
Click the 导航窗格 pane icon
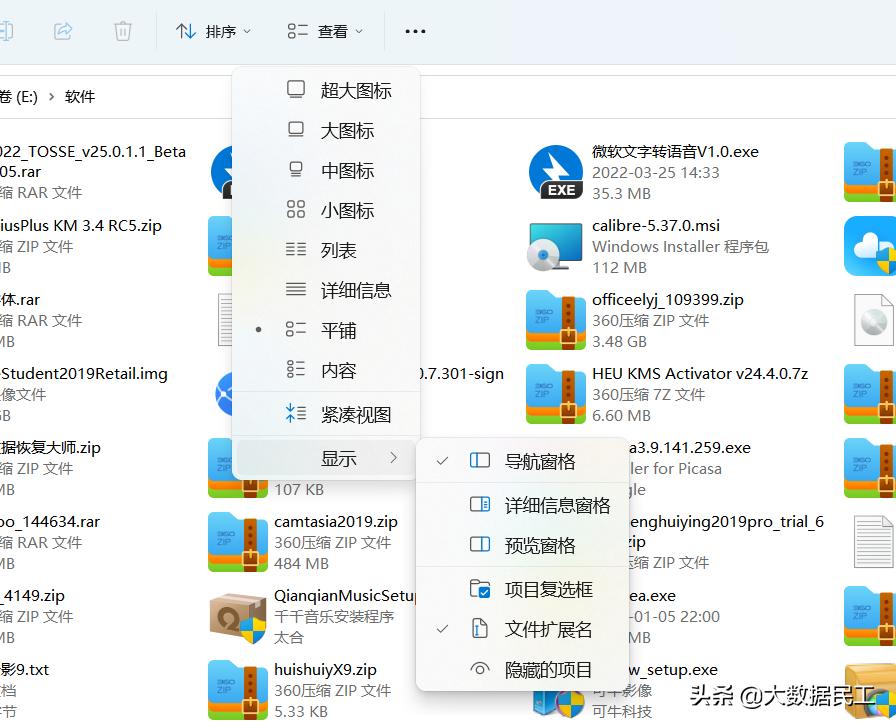479,460
